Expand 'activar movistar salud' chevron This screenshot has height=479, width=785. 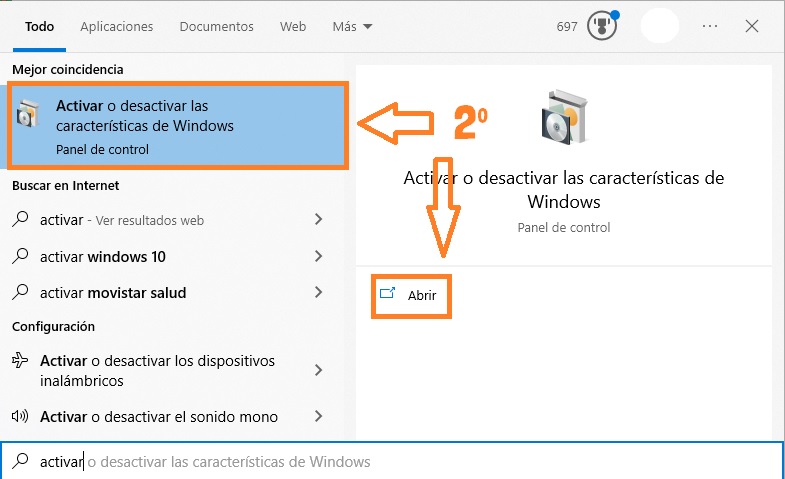(318, 292)
